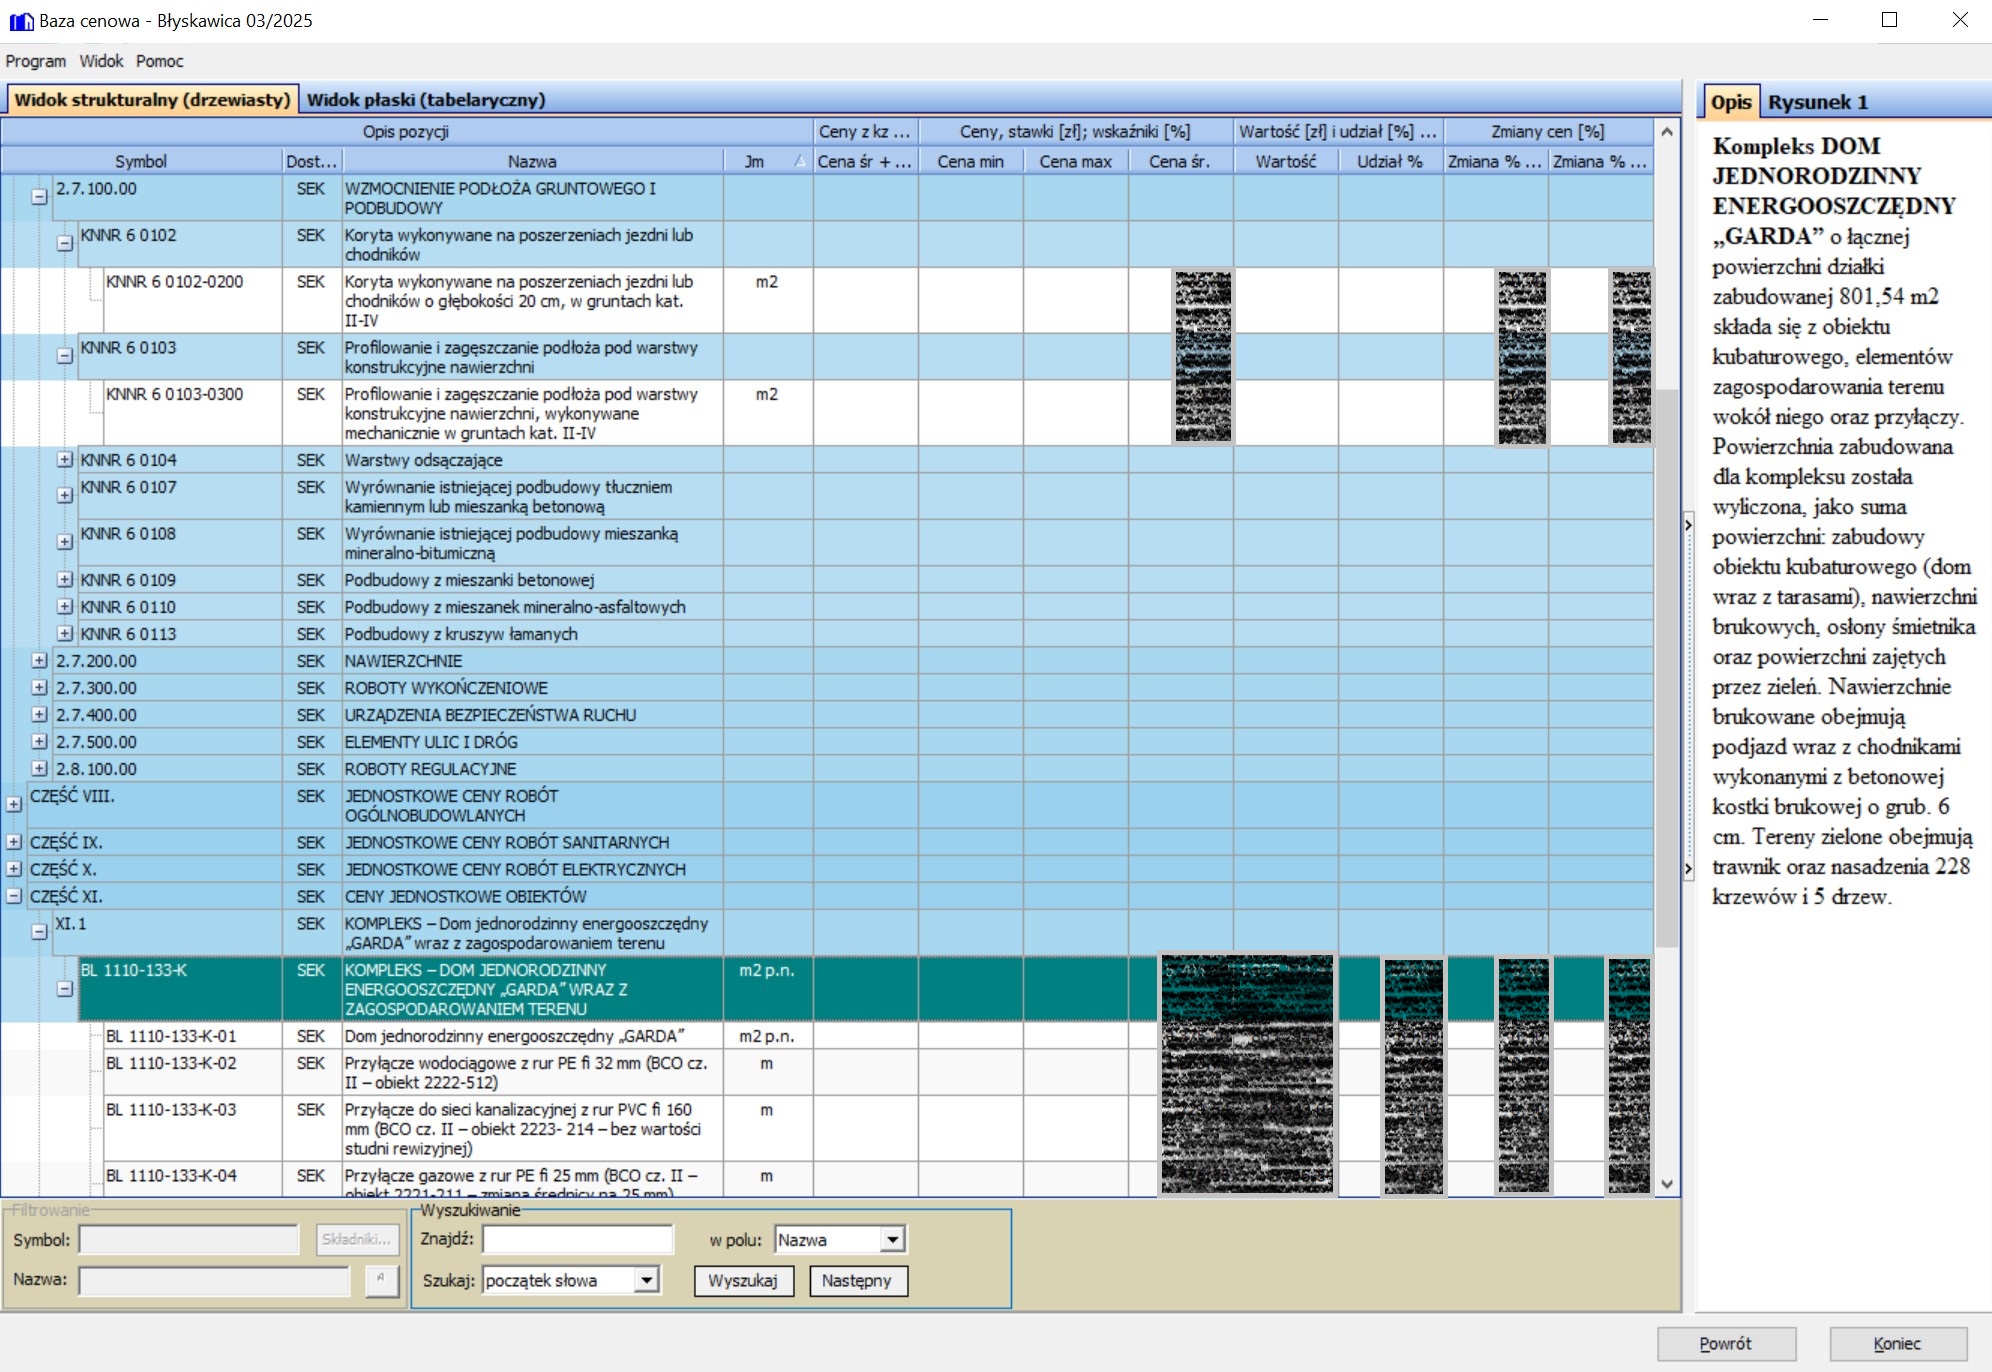Expand the KNNR 6 0104 node
This screenshot has height=1372, width=1992.
[65, 460]
